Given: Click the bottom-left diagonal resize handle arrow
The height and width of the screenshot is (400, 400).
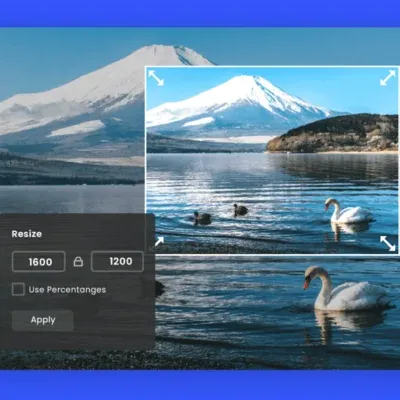Looking at the screenshot, I should 159,241.
